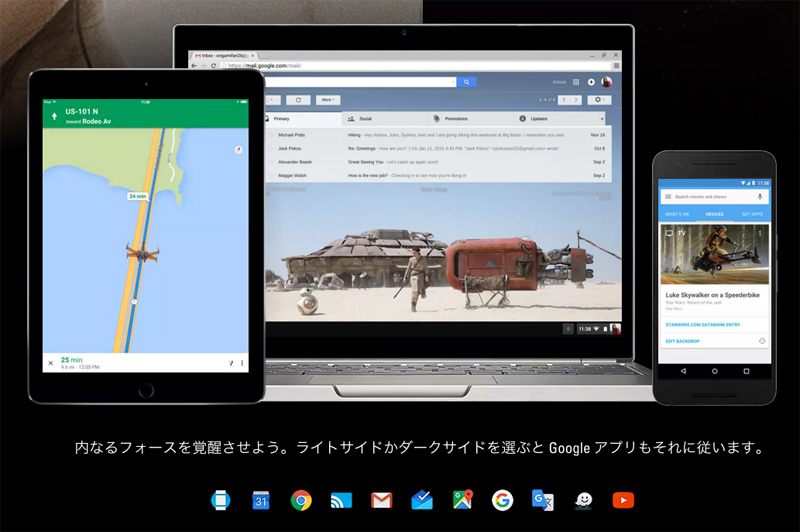
Task: Star the Maggie Walsh email
Action: pyautogui.click(x=271, y=175)
